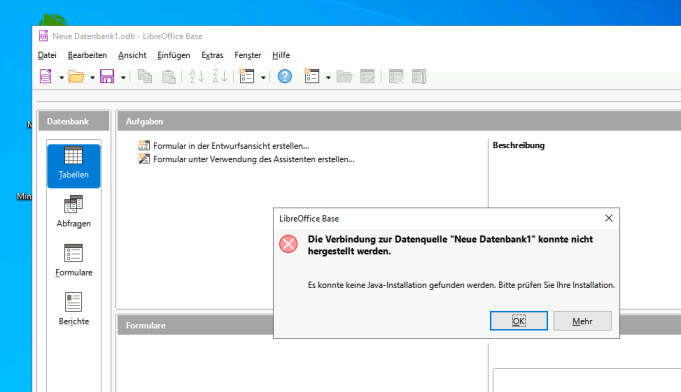The width and height of the screenshot is (681, 392).
Task: Click the Sort Descending Z-A icon
Action: 220,76
